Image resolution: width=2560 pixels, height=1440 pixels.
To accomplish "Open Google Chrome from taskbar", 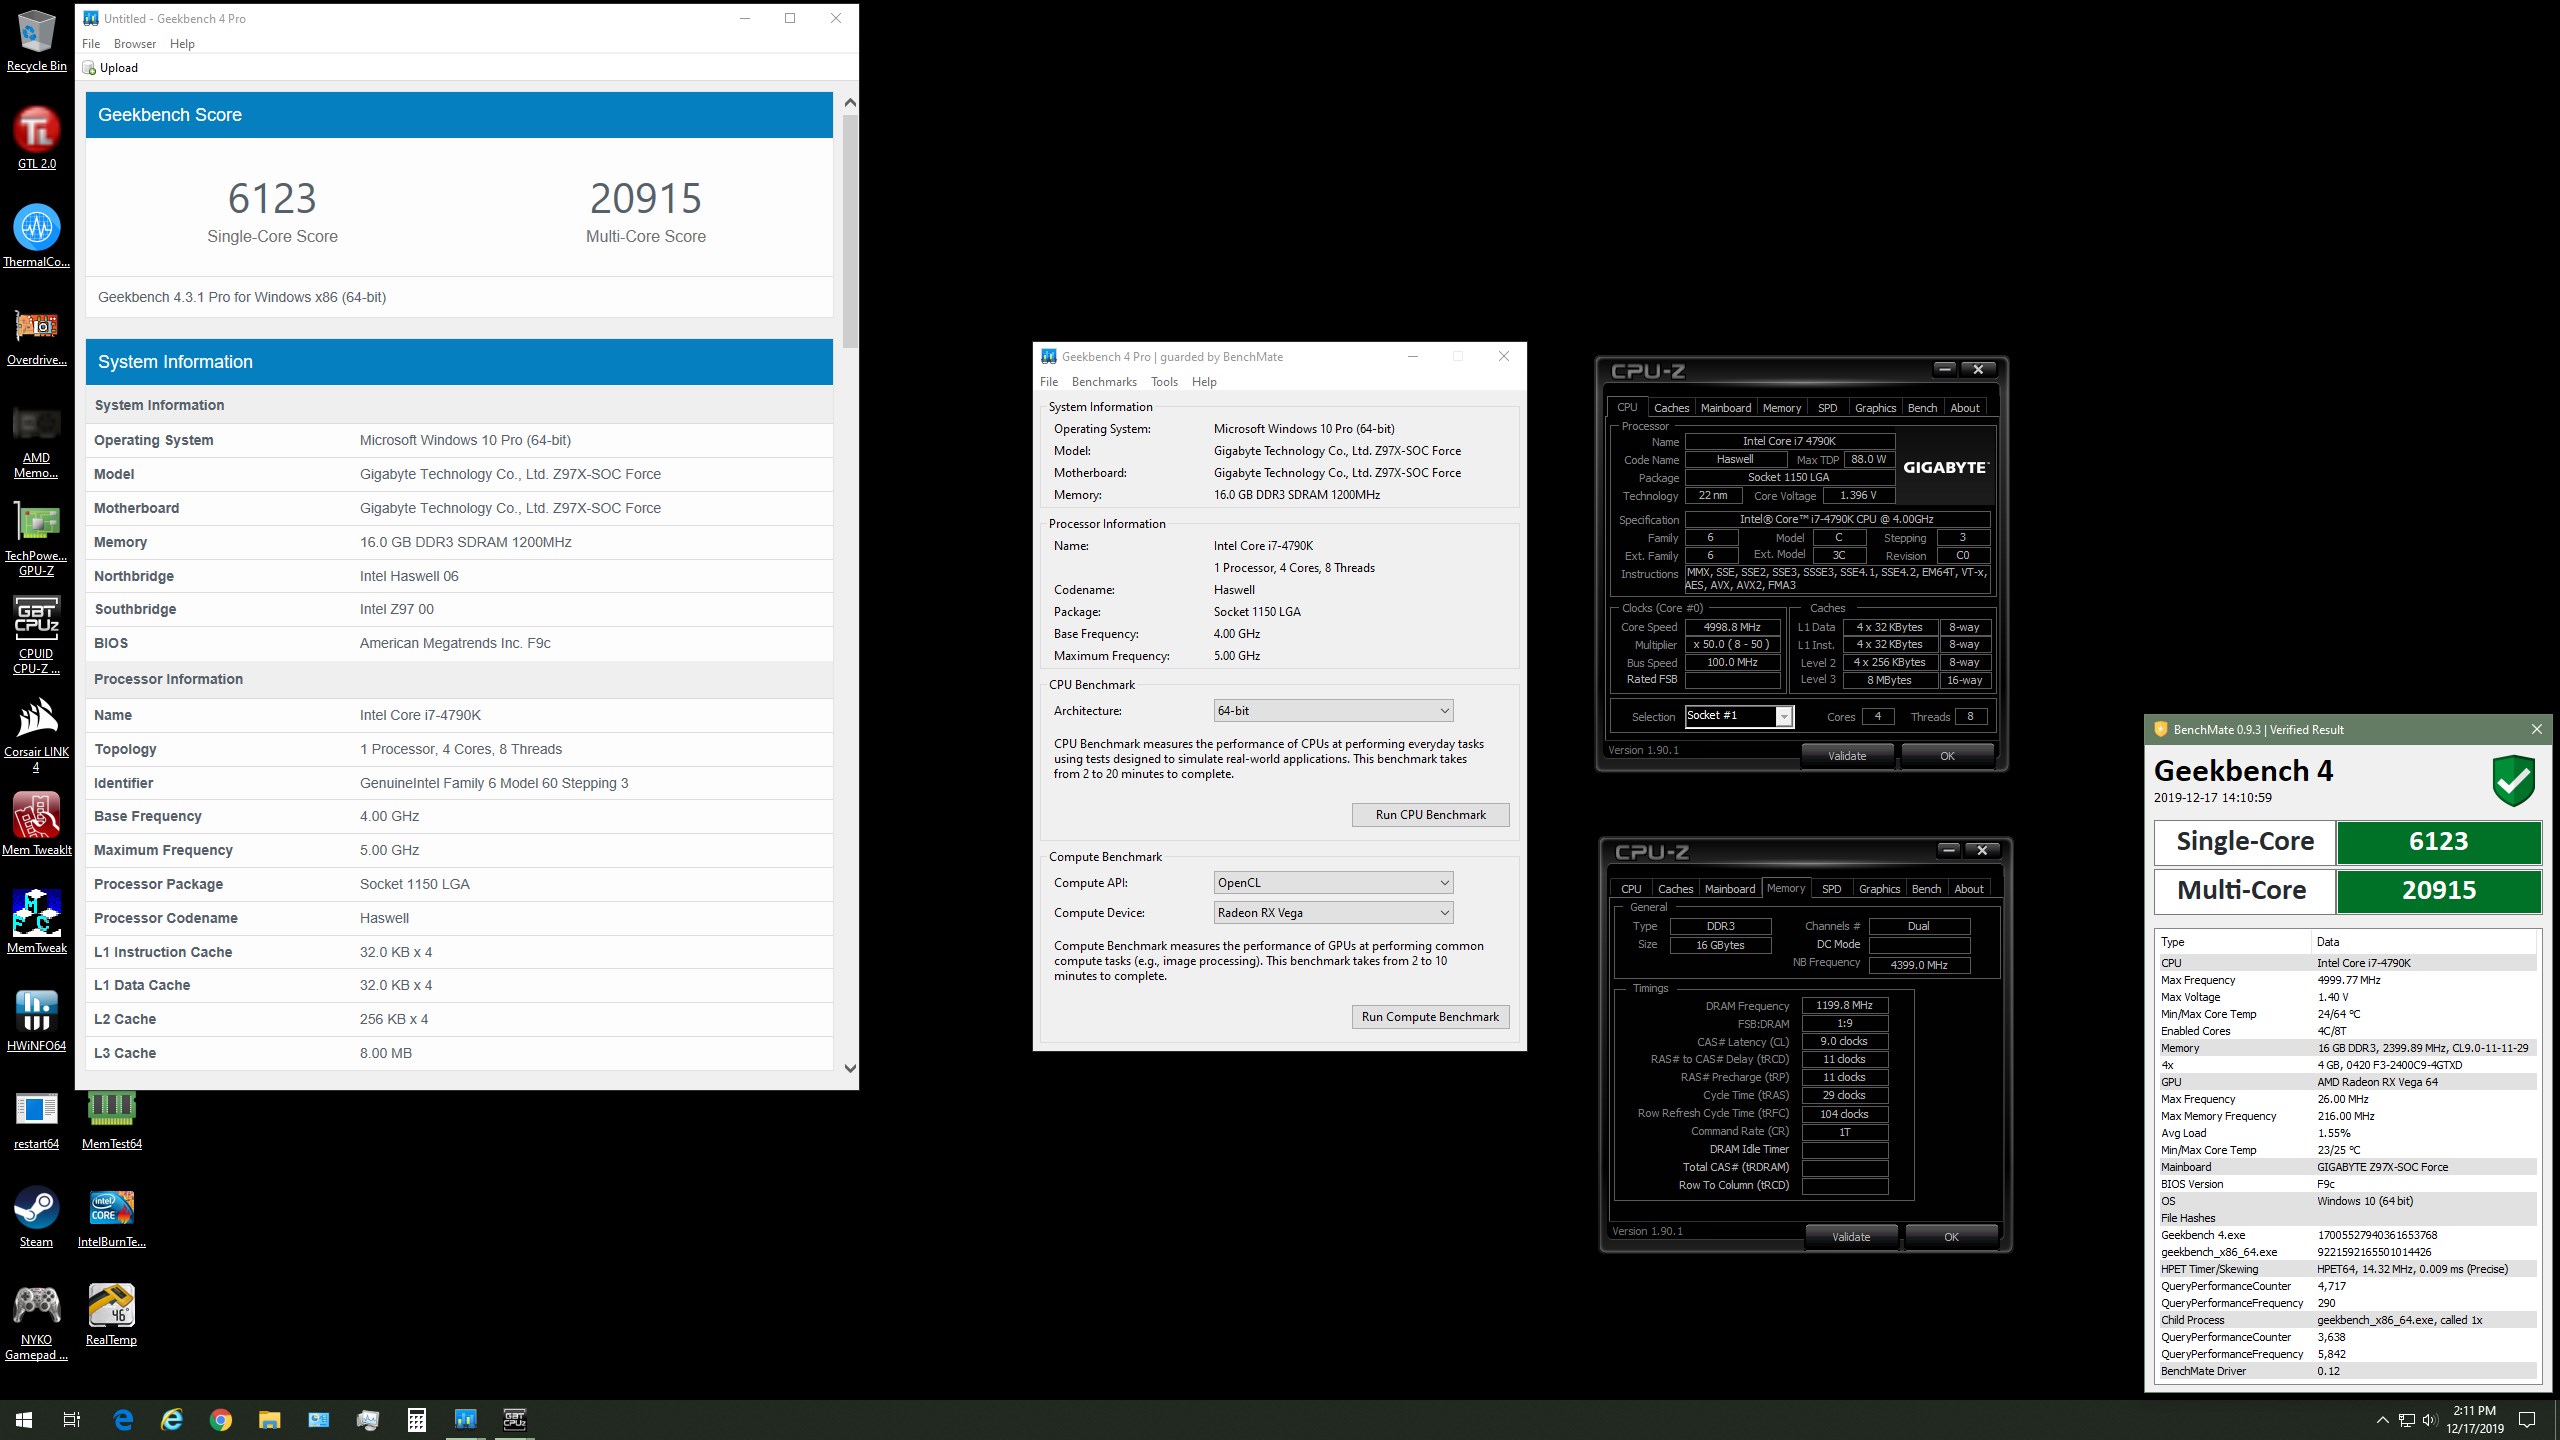I will pyautogui.click(x=221, y=1419).
